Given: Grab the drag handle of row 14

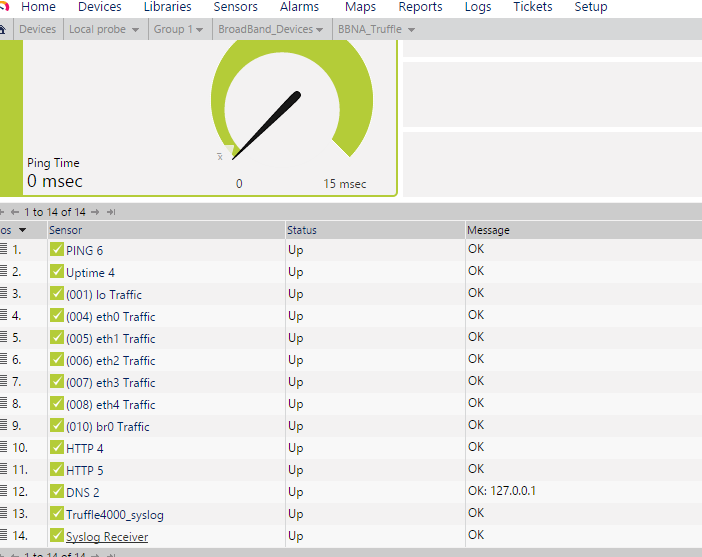Looking at the screenshot, I should 4,534.
